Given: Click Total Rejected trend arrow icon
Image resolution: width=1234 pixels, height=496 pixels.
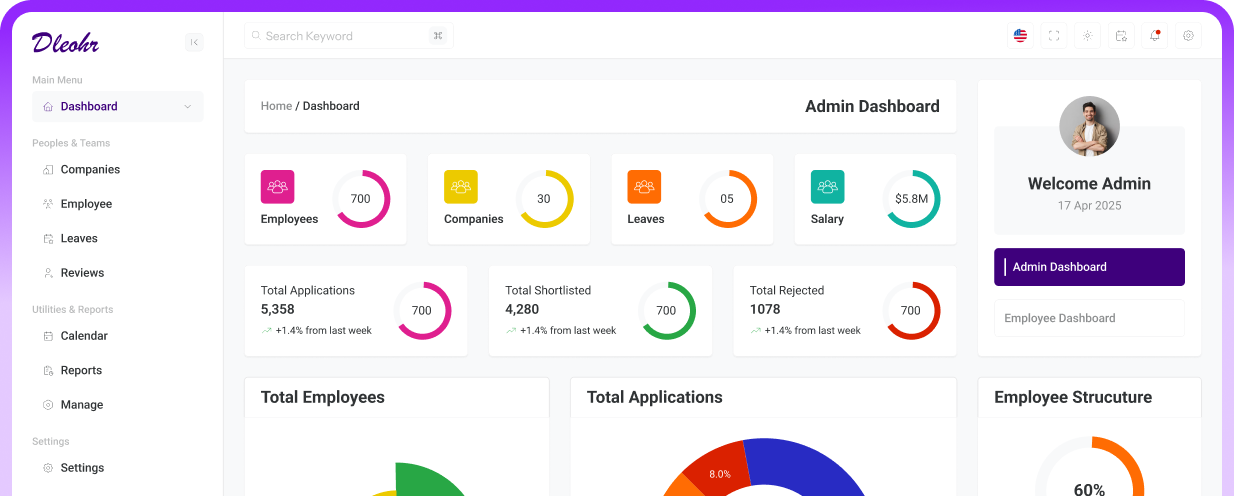Looking at the screenshot, I should click(756, 331).
